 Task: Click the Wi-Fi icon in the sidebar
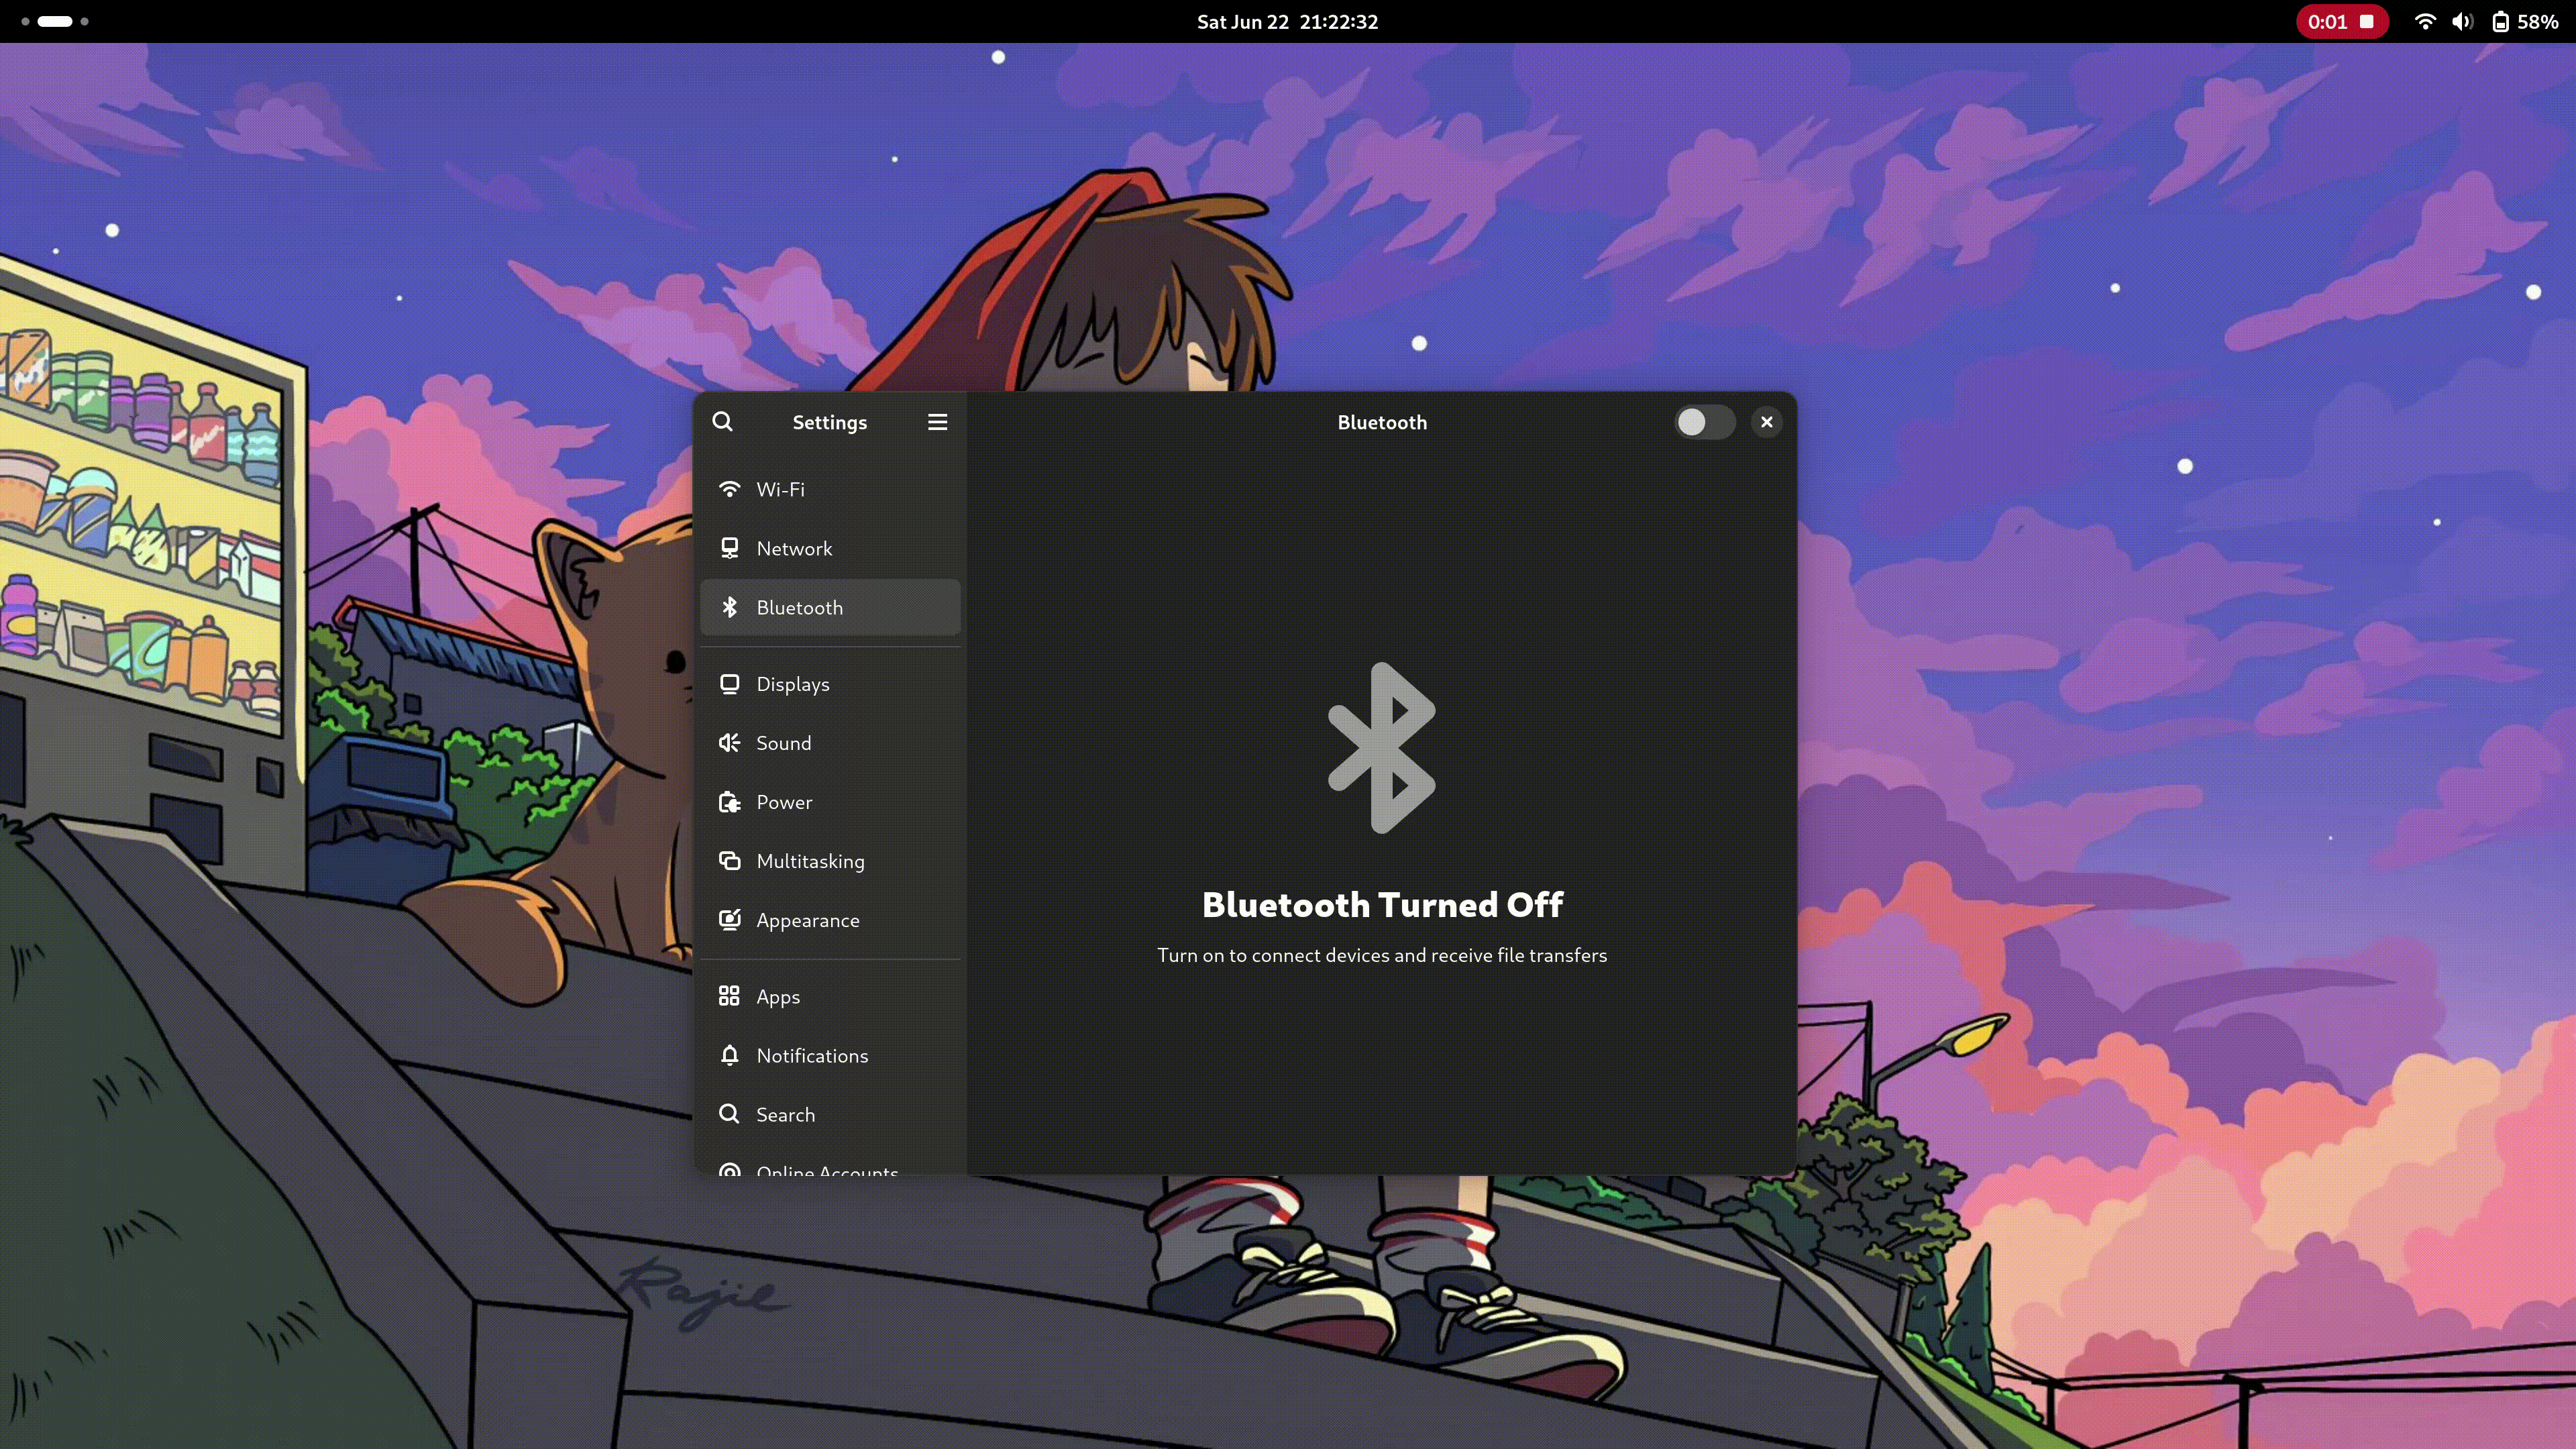[x=730, y=489]
